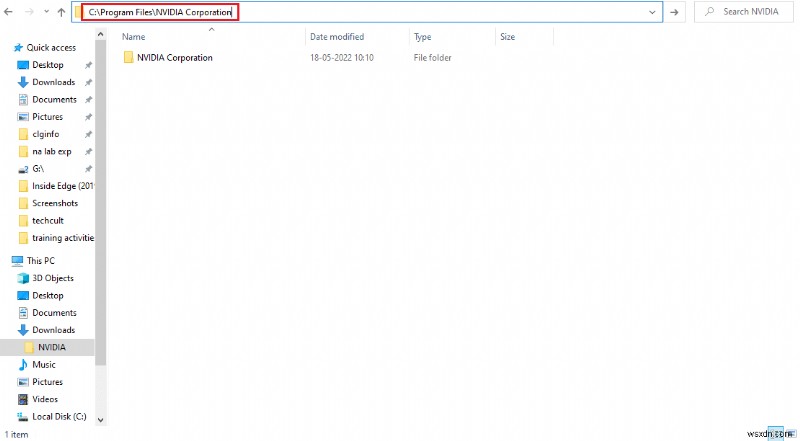The image size is (800, 441).
Task: Open Downloads under This PC
Action: tap(54, 330)
